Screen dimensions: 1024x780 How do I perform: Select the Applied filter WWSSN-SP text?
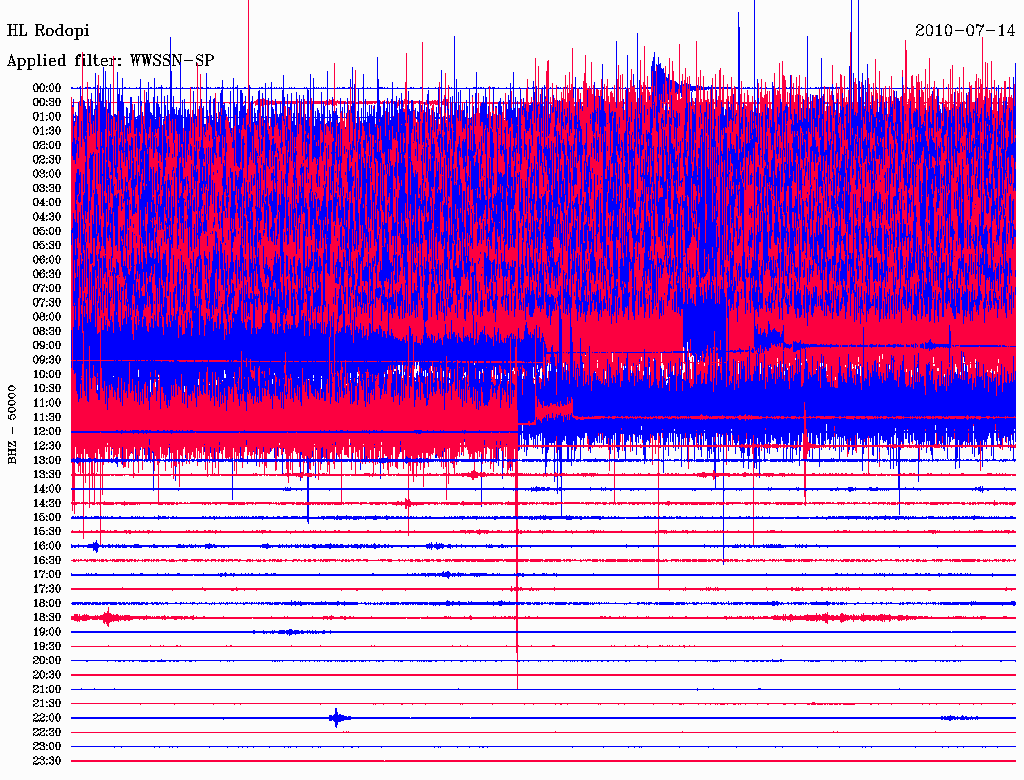(x=110, y=61)
